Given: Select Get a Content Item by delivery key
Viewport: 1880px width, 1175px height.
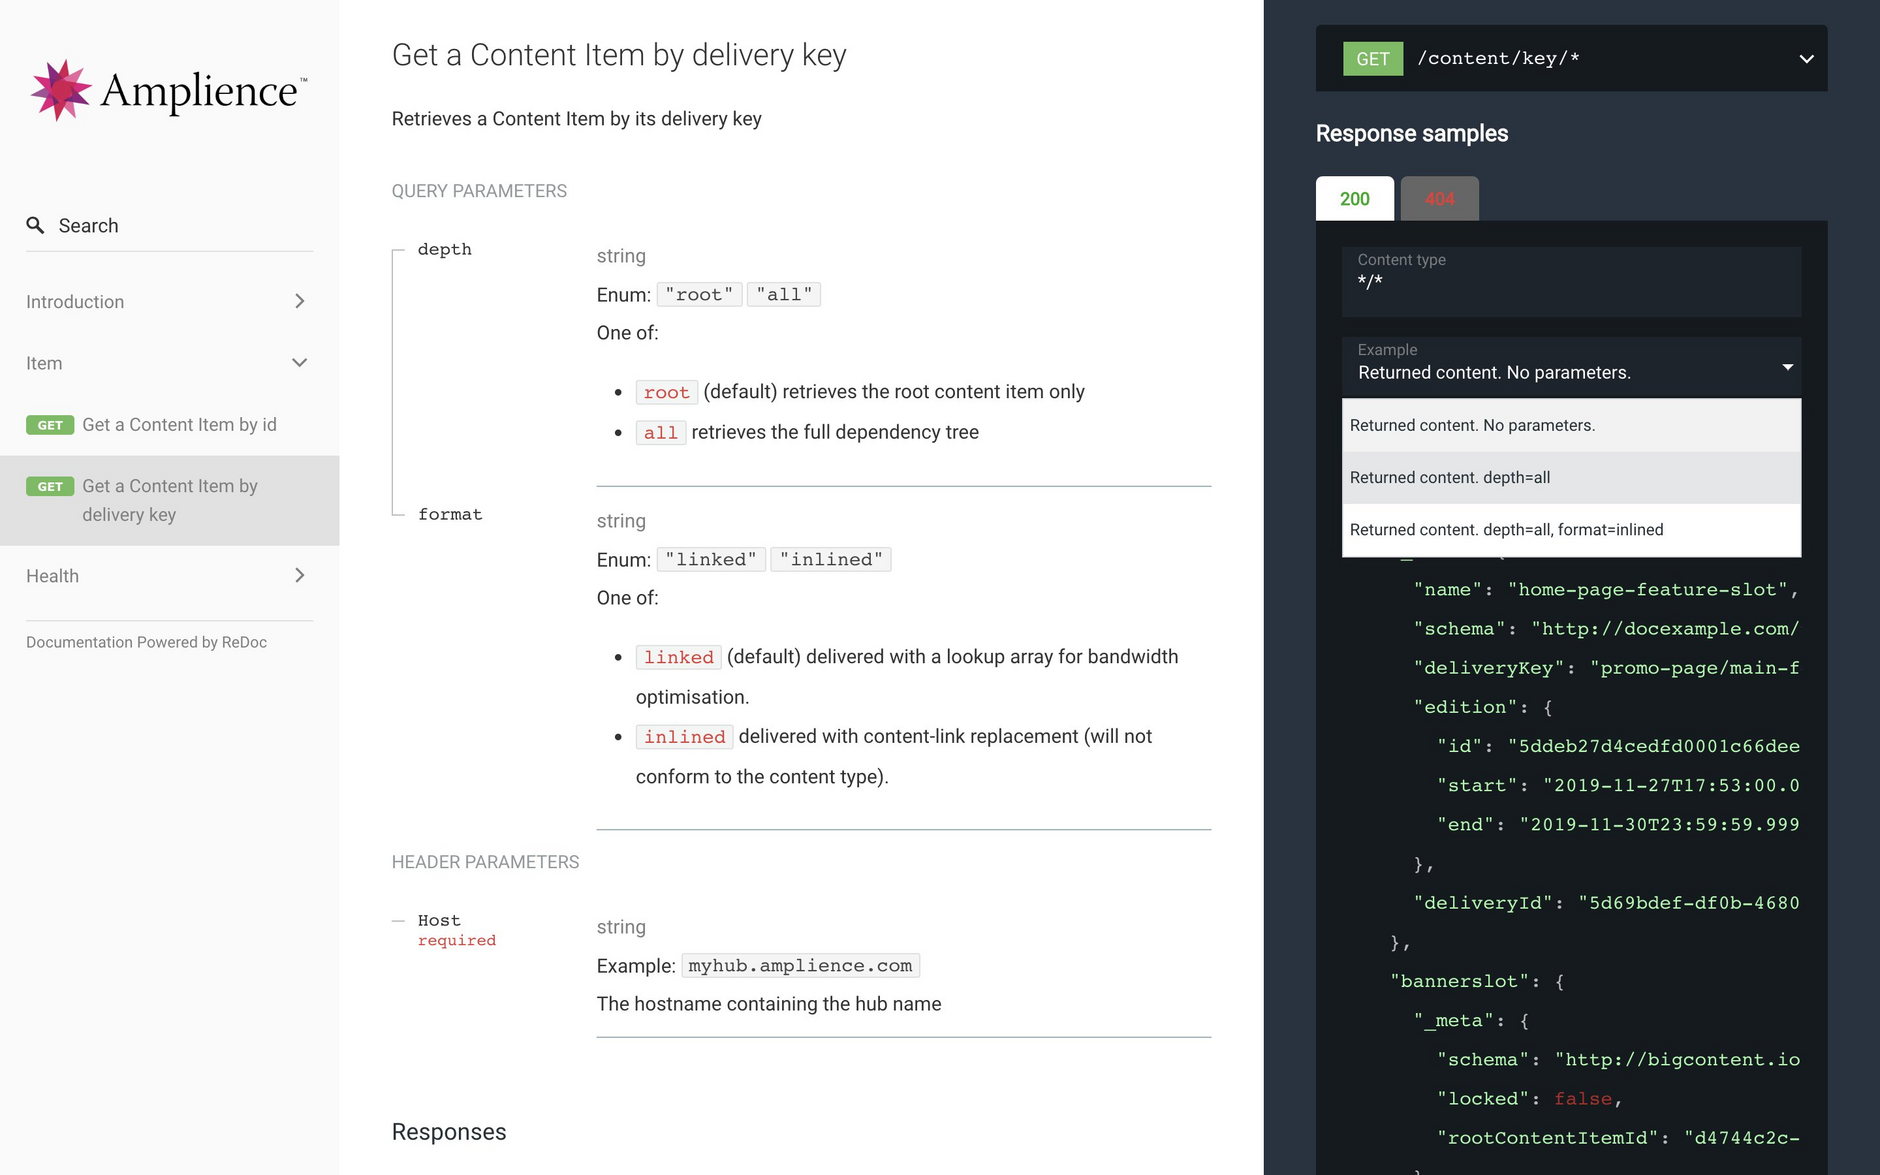Looking at the screenshot, I should coord(170,500).
